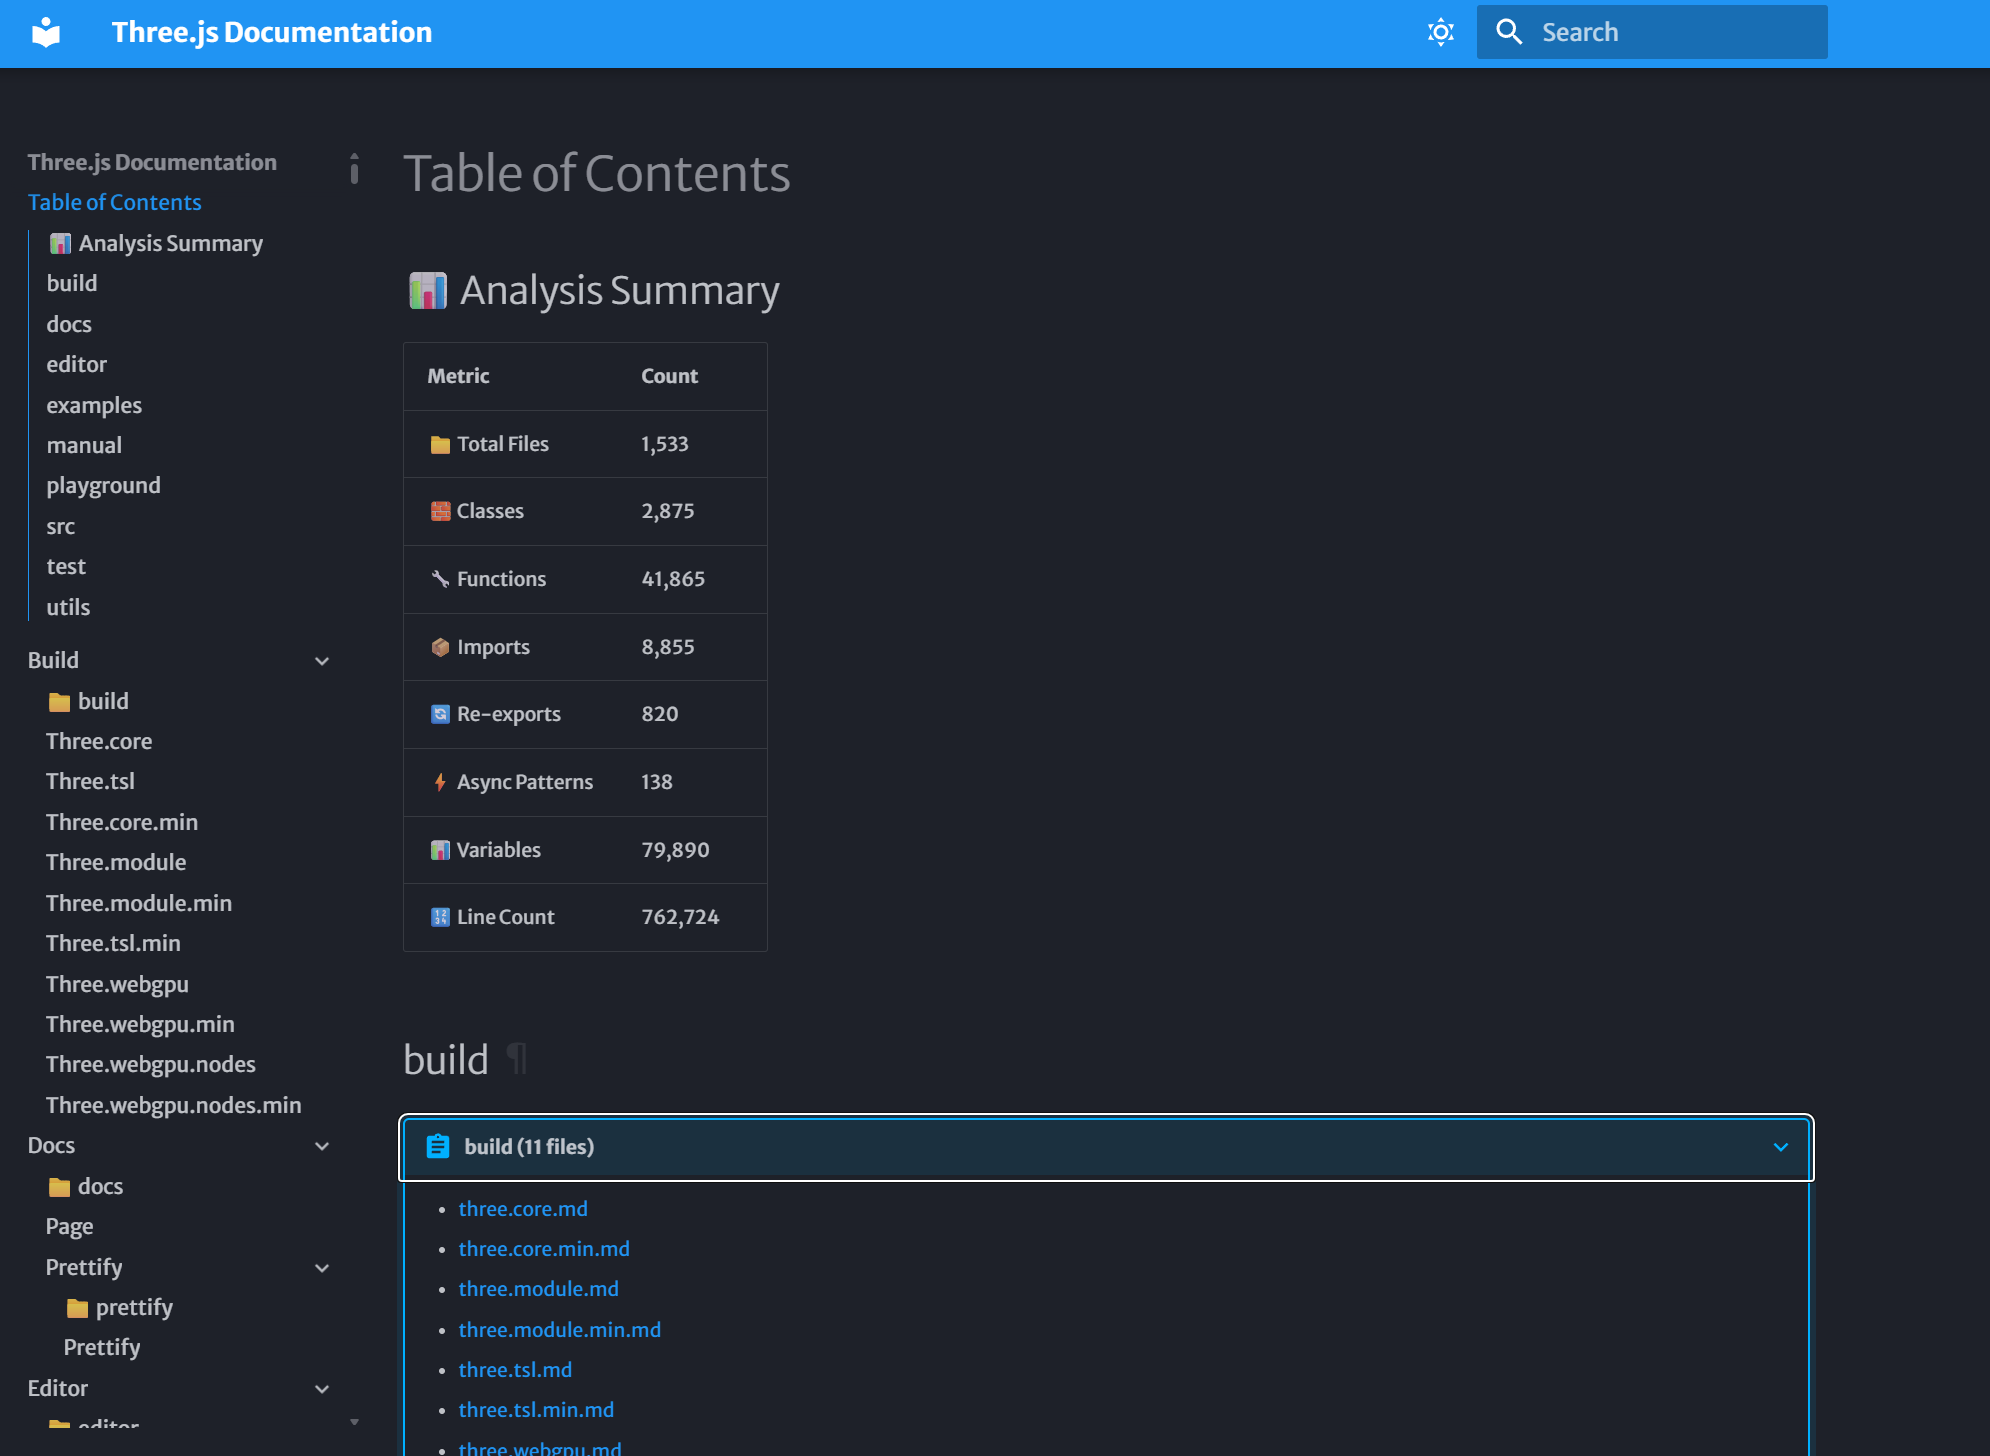The image size is (1990, 1456).
Task: Click the Metric column header
Action: (x=458, y=377)
